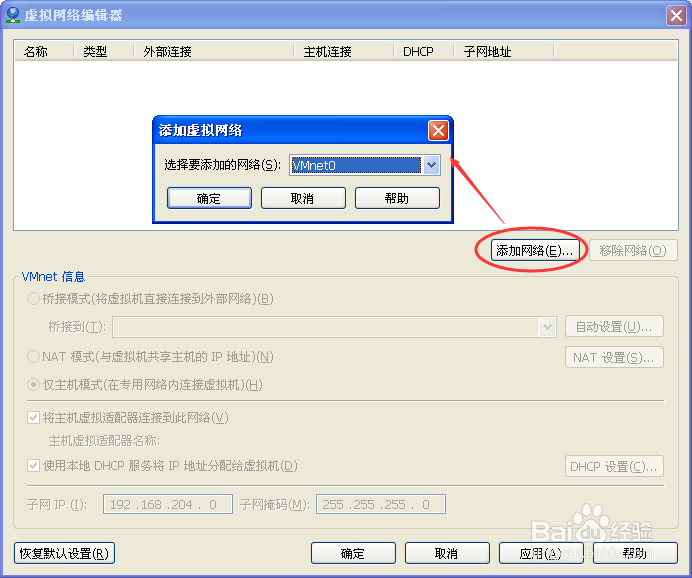The width and height of the screenshot is (692, 578).
Task: Click the 应用(A) button
Action: click(541, 553)
